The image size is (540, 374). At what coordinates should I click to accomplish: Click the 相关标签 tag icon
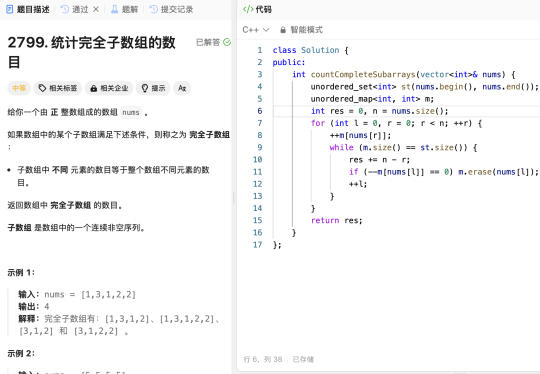42,88
